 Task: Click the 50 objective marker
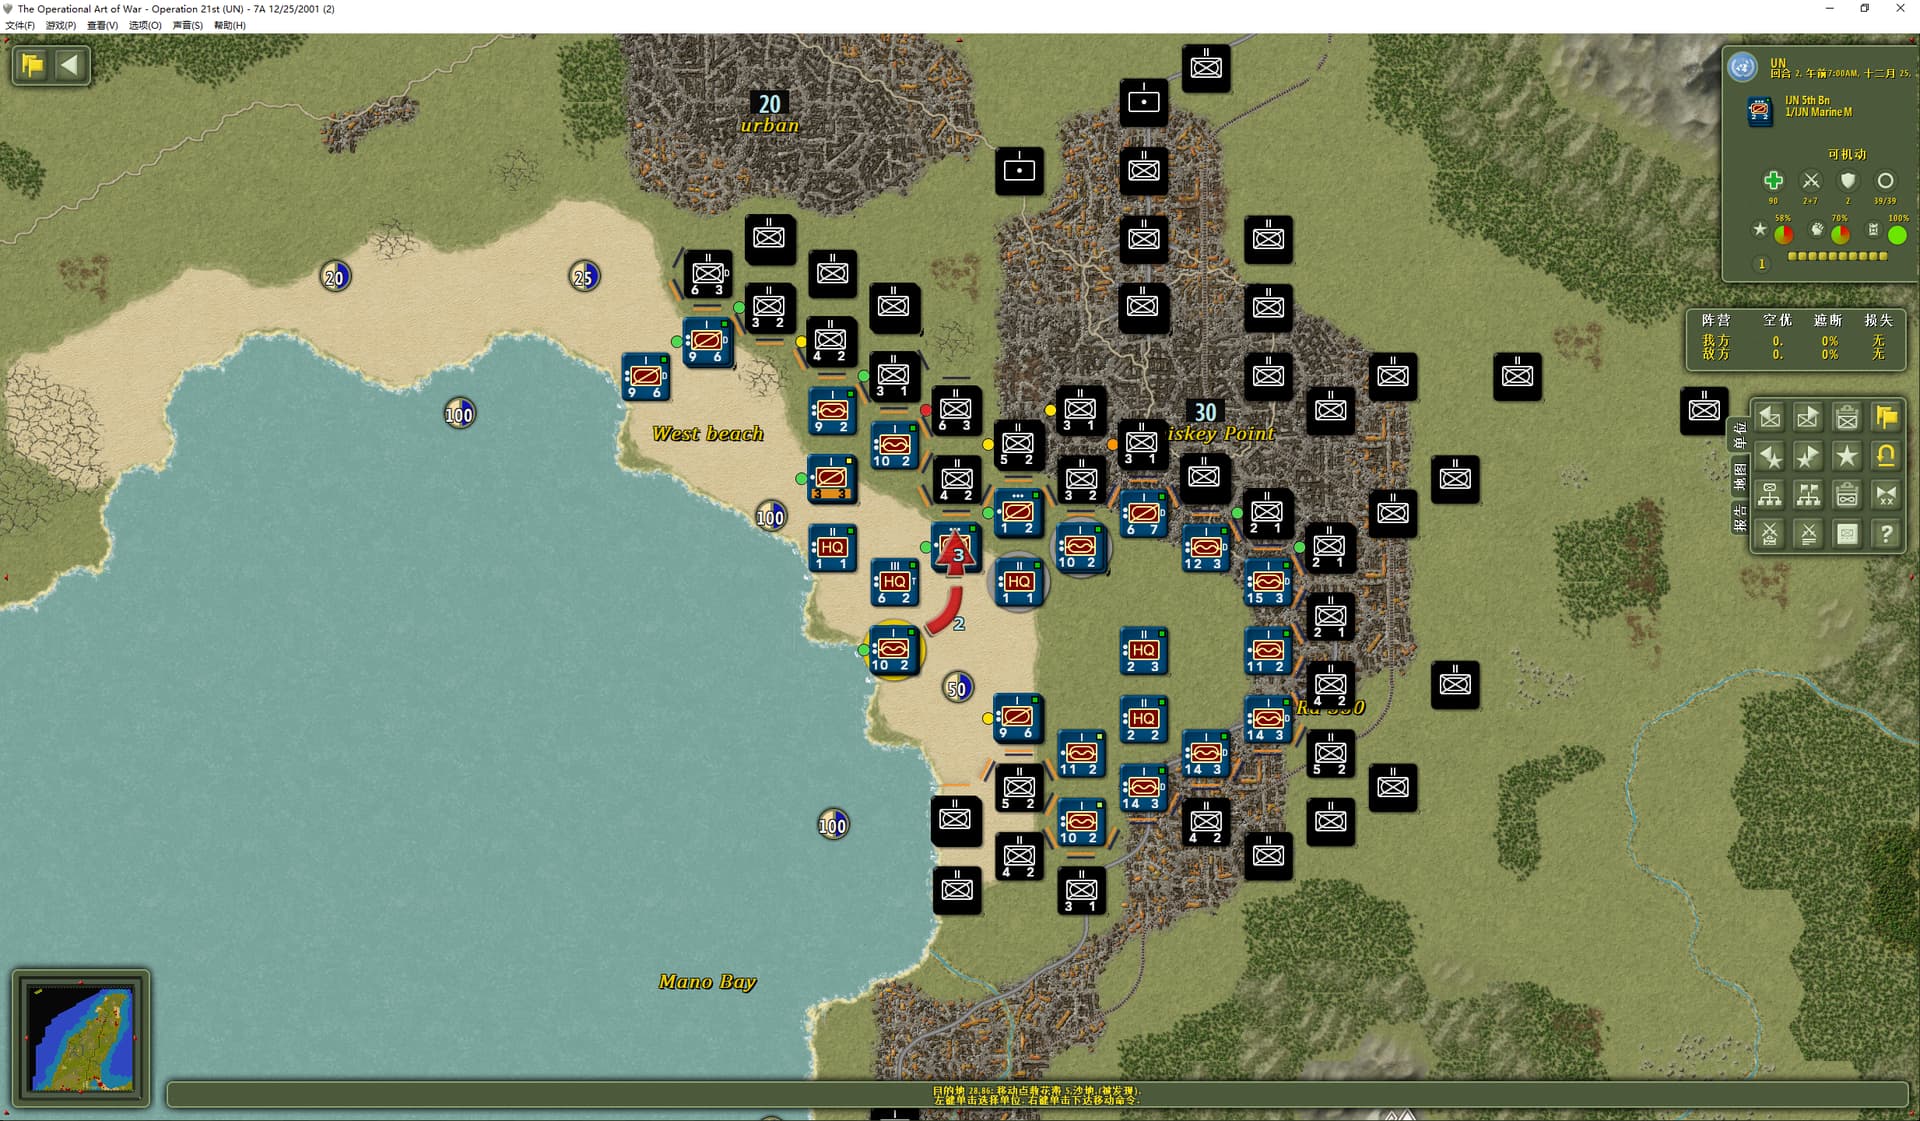coord(958,688)
